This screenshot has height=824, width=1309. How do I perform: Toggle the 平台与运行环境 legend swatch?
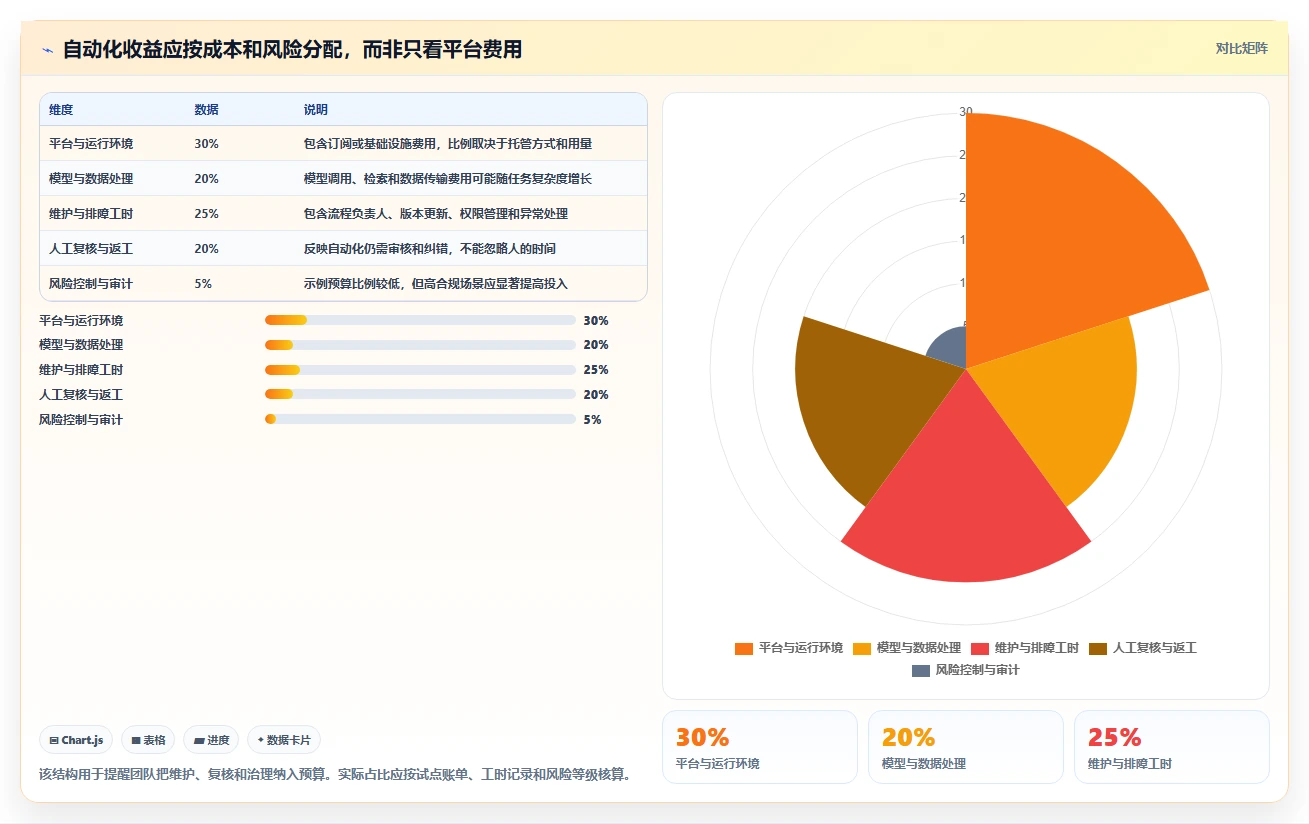coord(743,648)
